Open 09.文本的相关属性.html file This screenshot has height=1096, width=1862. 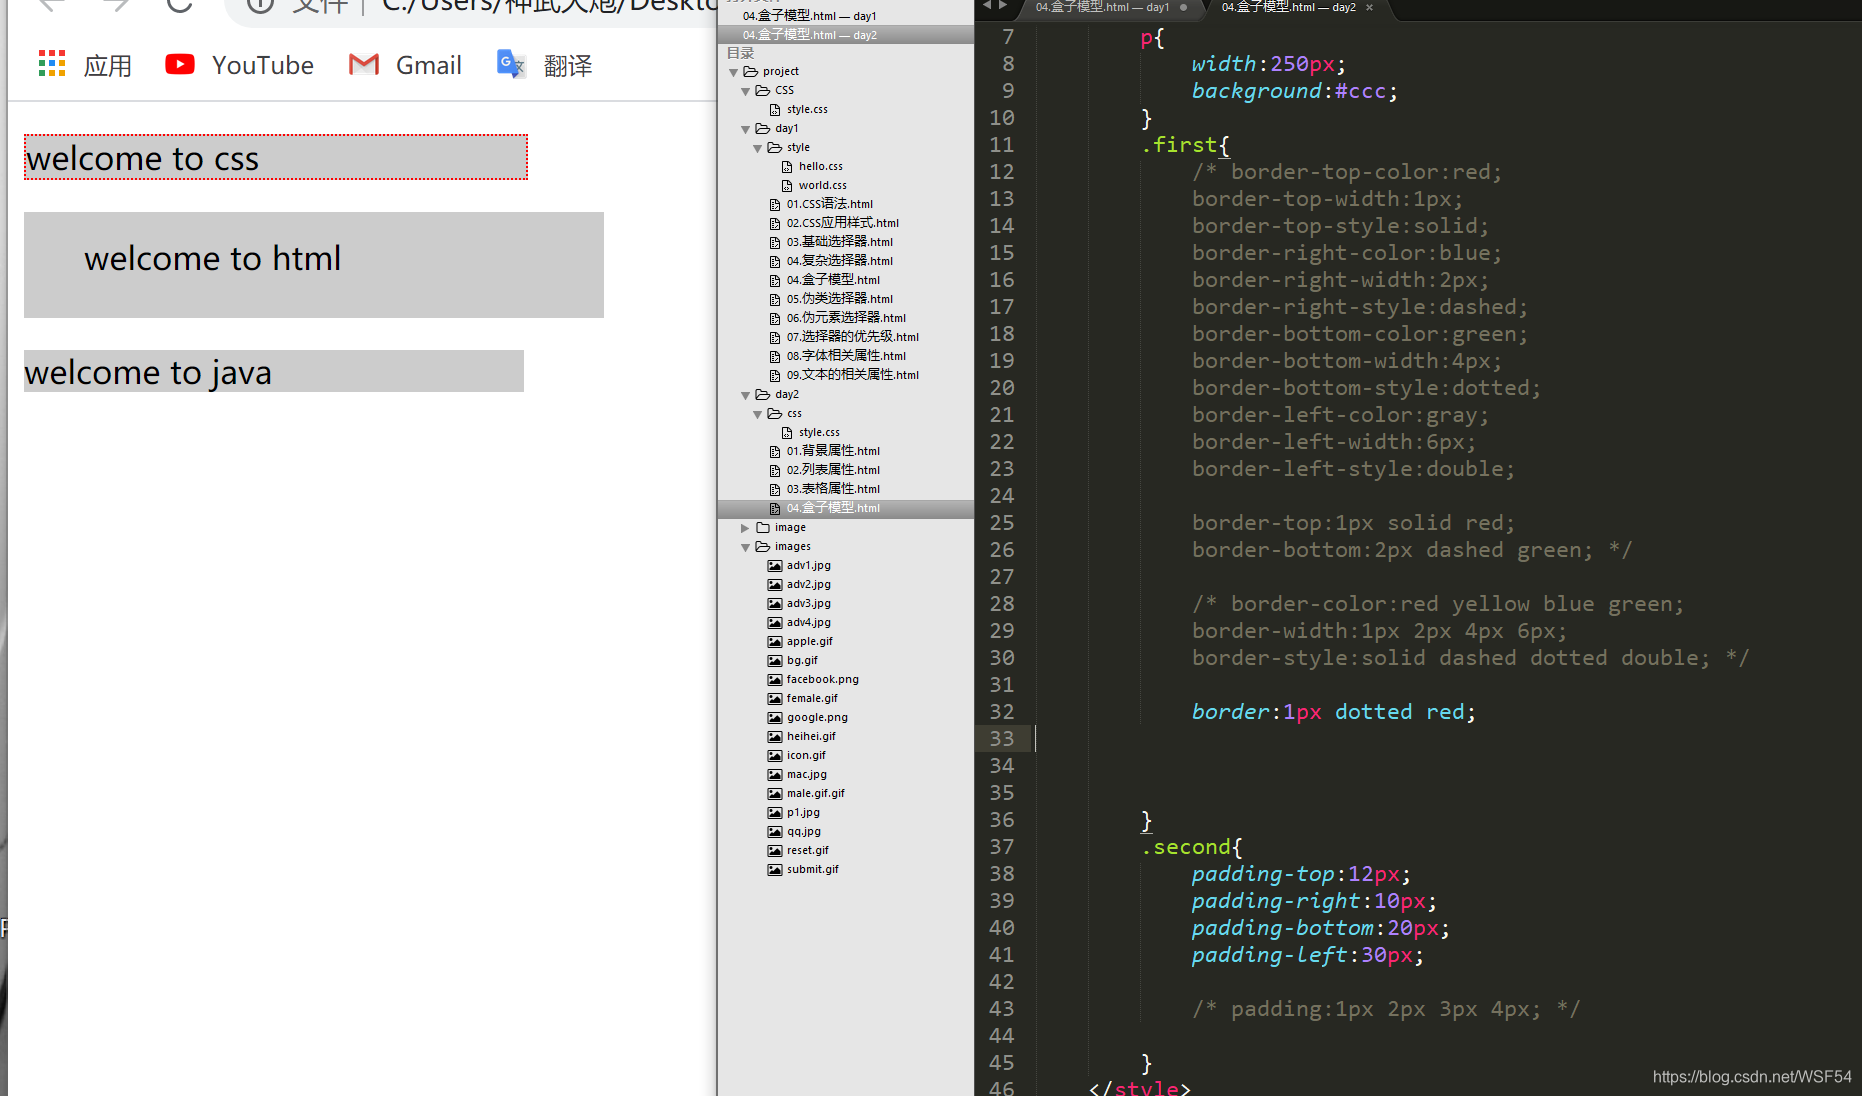click(852, 375)
